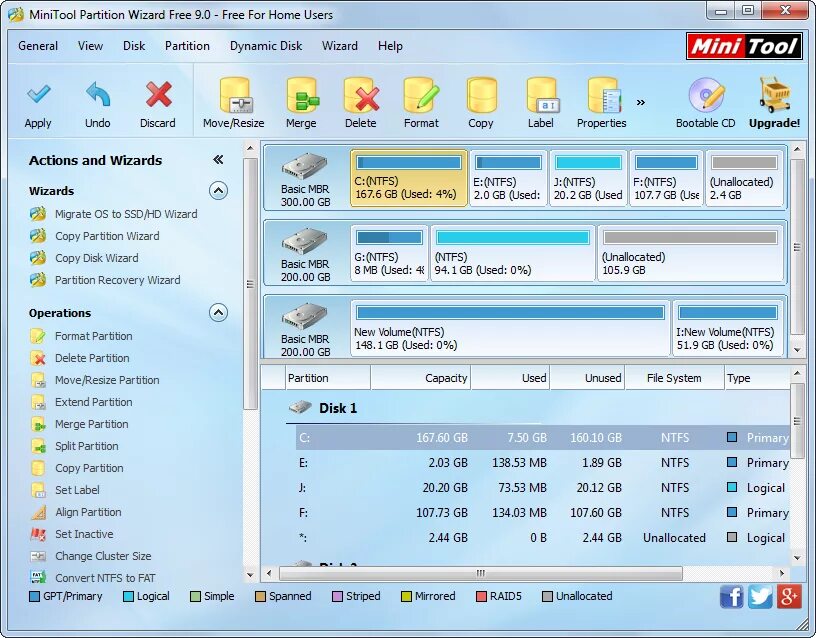
Task: Select the Move/Resize toolbar icon
Action: (x=234, y=95)
